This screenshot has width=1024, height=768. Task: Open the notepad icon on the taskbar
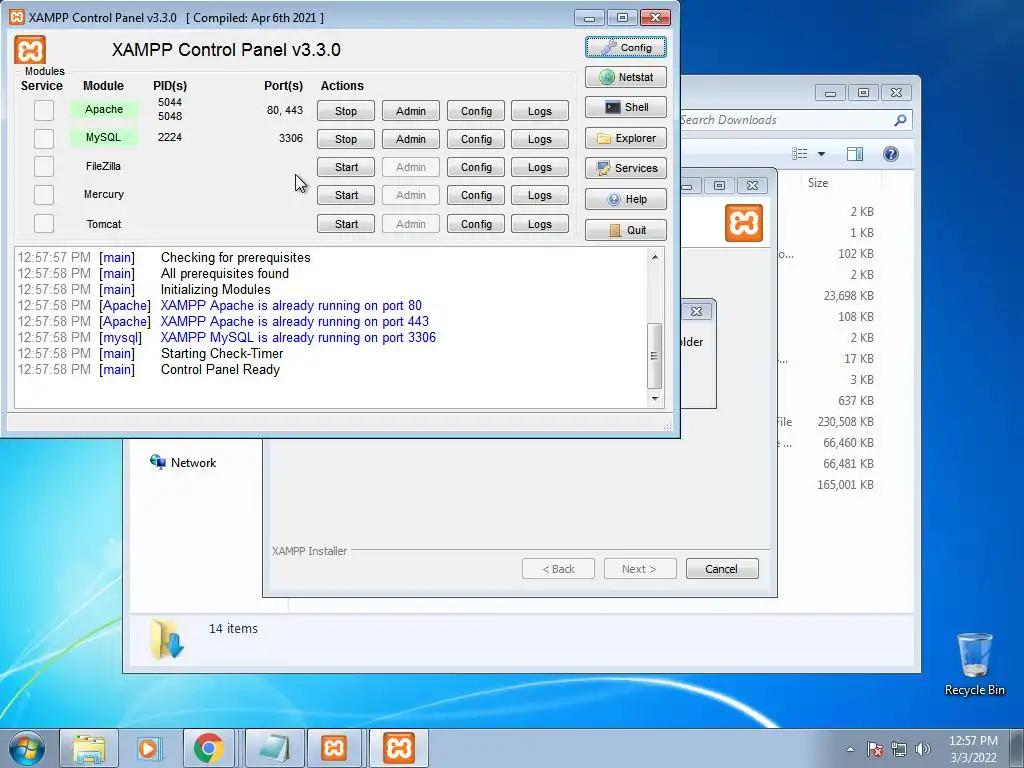[x=274, y=748]
